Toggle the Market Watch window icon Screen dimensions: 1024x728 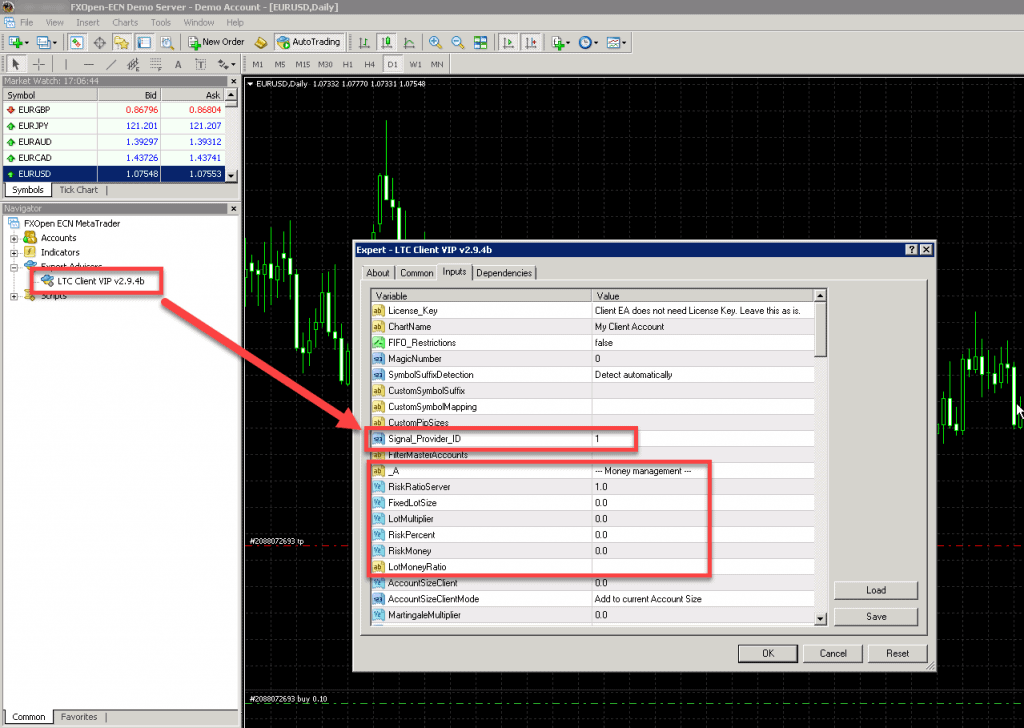pos(77,42)
